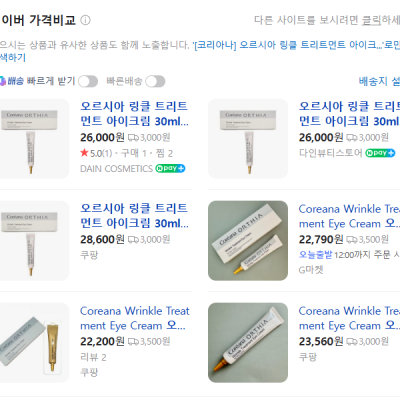The height and width of the screenshot is (400, 400).
Task: Click the N pay badge beside 다인뷰티스토어
Action: click(x=380, y=153)
